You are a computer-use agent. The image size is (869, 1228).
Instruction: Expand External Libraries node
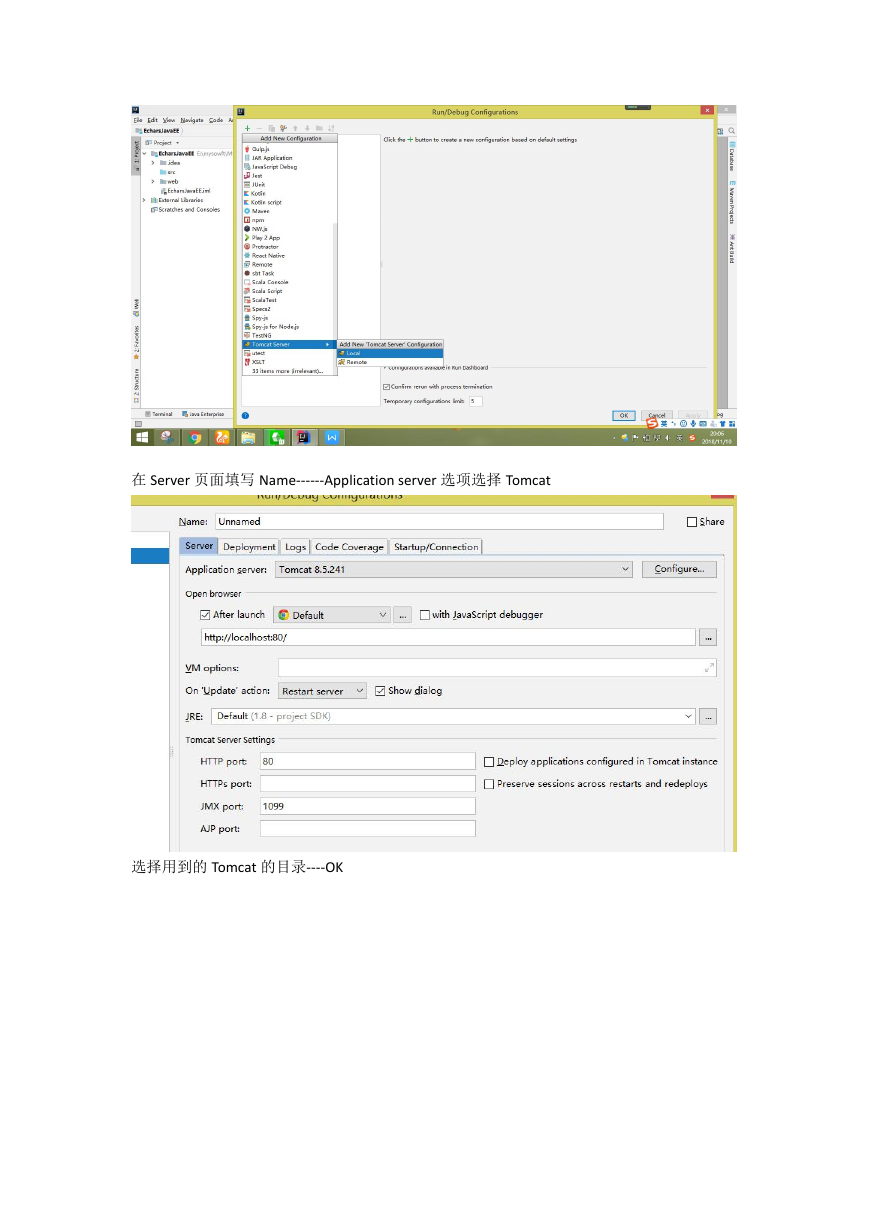143,200
